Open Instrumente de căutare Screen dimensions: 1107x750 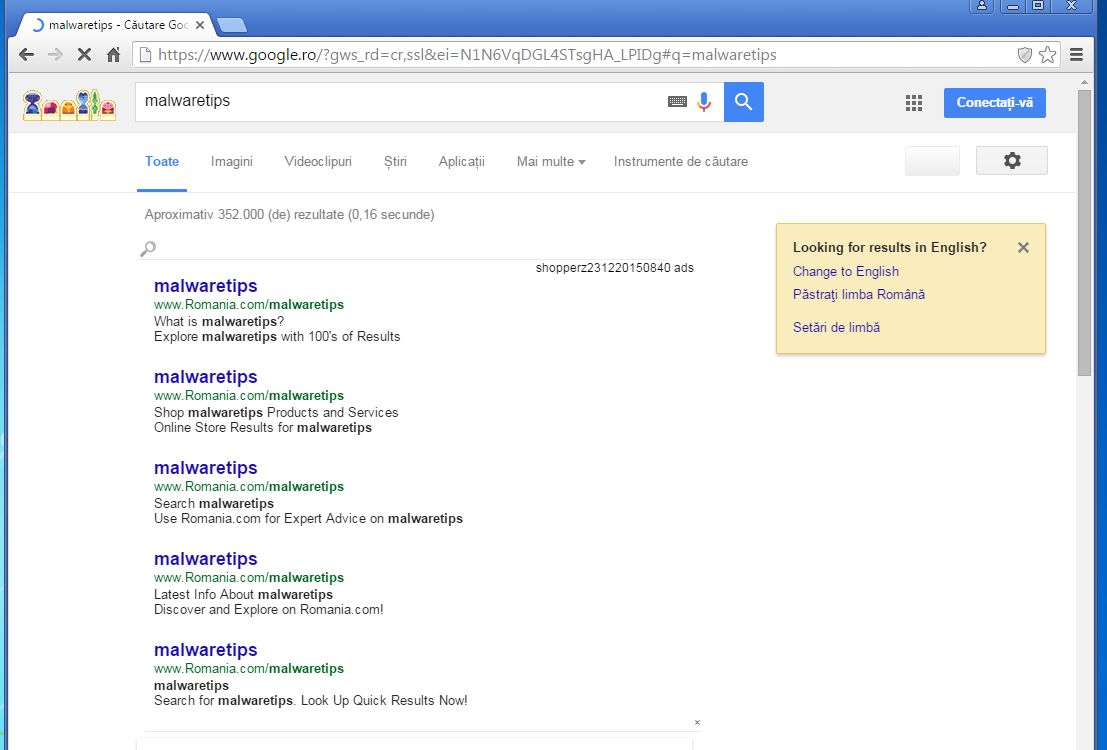pos(681,161)
